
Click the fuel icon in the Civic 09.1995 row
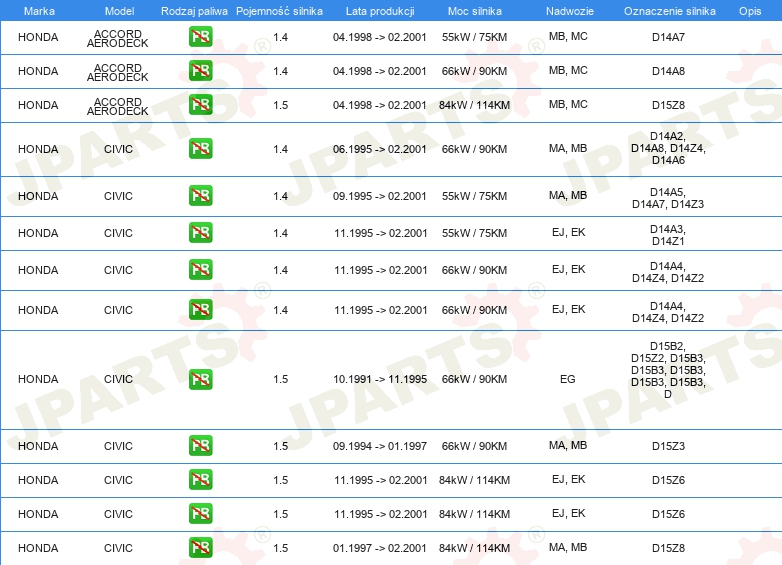coord(200,195)
